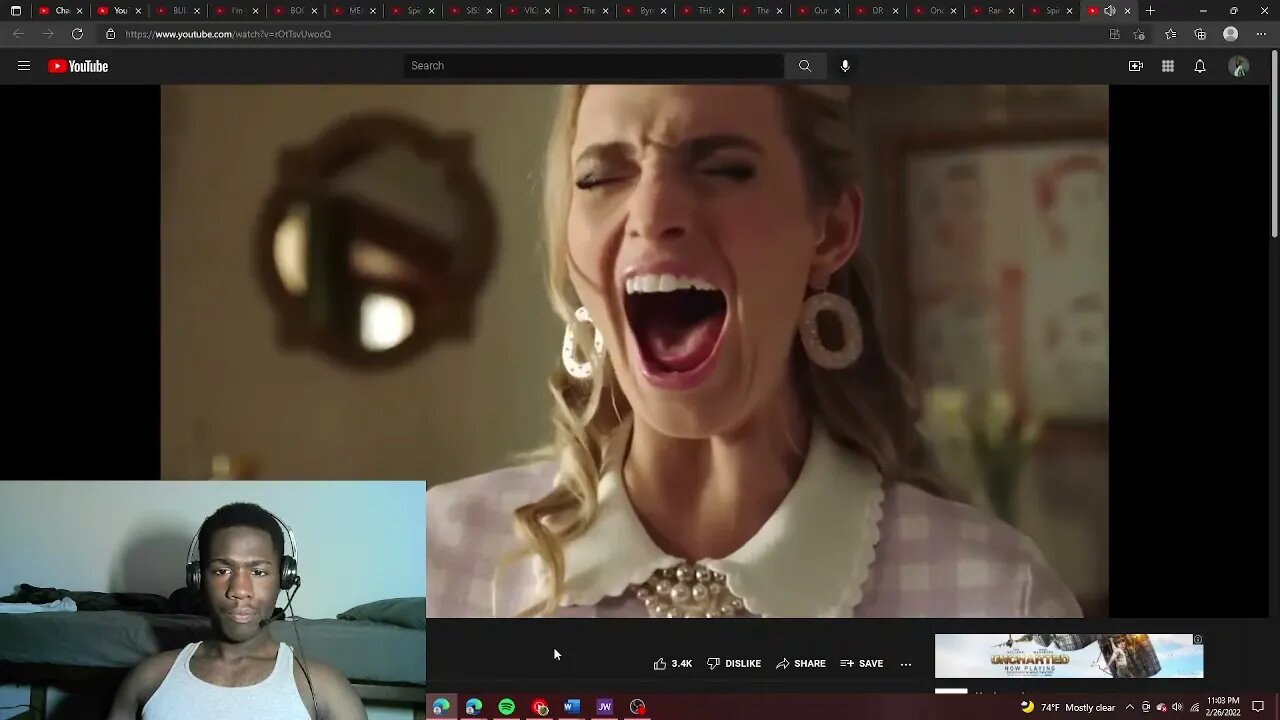Open browser Collections icon
Image resolution: width=1280 pixels, height=720 pixels.
pyautogui.click(x=1201, y=34)
